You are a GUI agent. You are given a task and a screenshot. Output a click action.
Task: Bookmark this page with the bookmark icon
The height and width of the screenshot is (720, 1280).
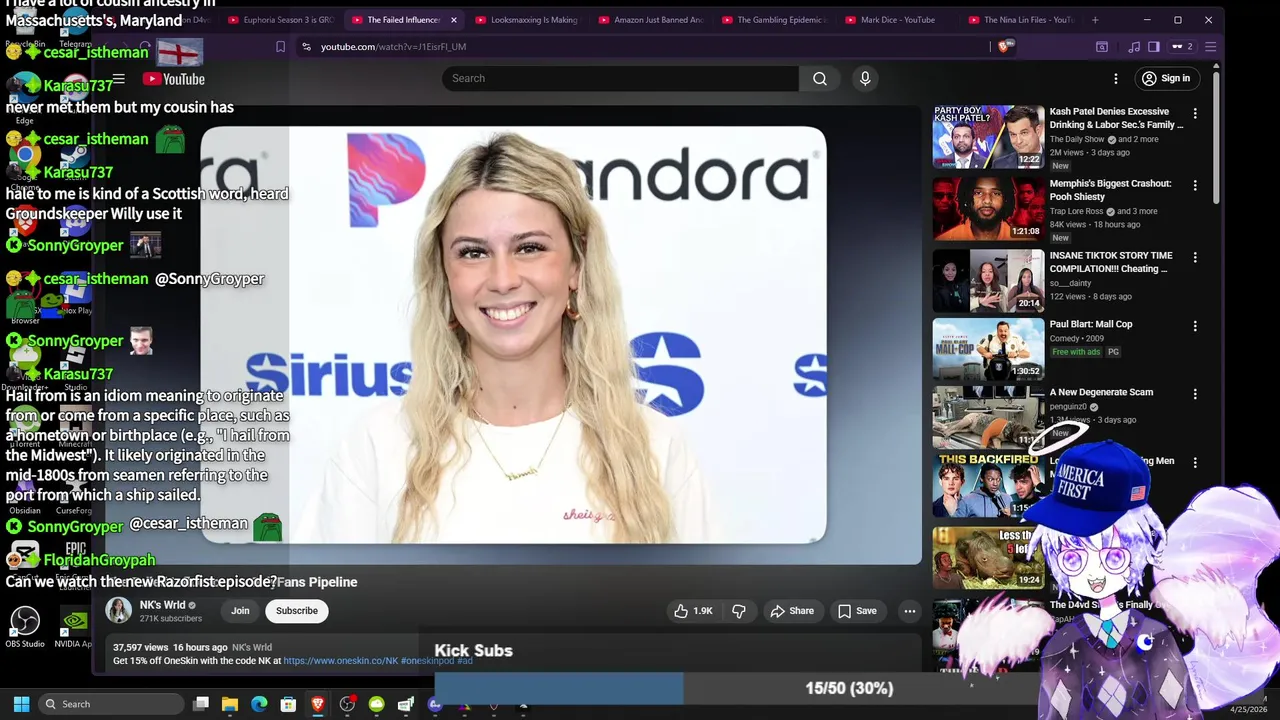click(x=280, y=47)
